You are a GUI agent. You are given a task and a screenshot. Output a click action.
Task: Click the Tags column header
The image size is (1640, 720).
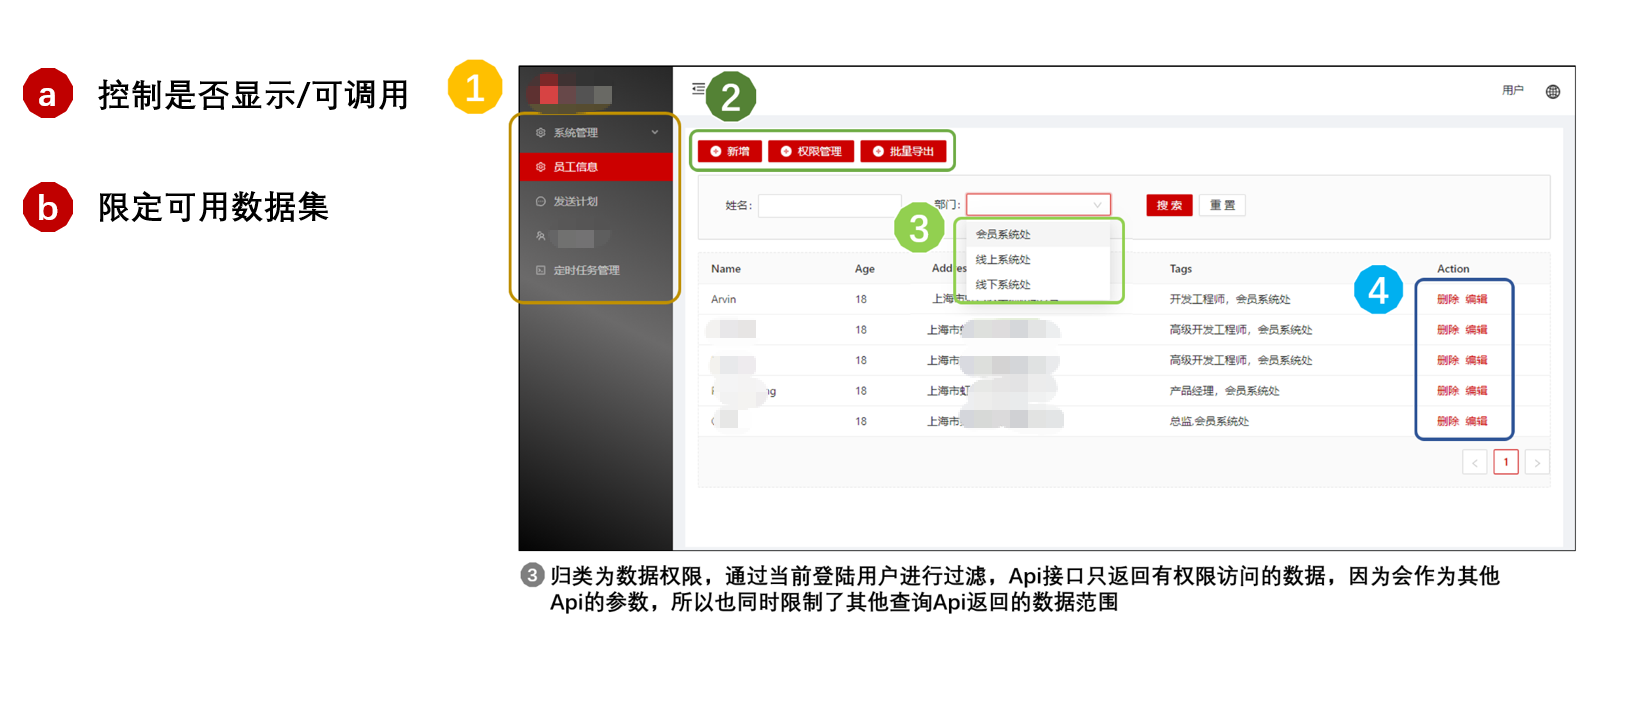tap(1181, 269)
